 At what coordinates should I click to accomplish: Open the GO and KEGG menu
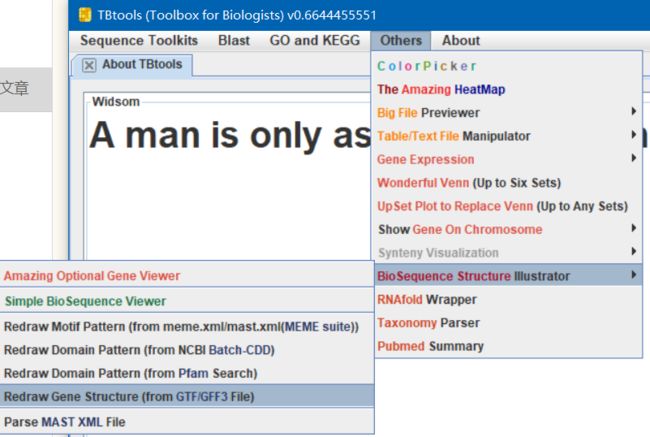315,41
